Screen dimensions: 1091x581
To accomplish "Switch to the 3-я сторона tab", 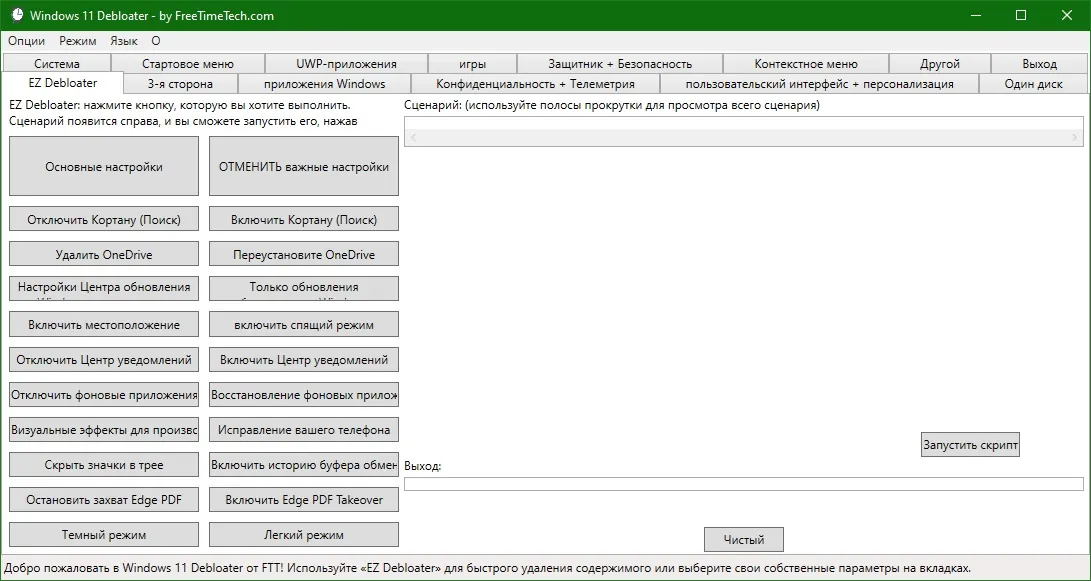I will click(x=180, y=84).
